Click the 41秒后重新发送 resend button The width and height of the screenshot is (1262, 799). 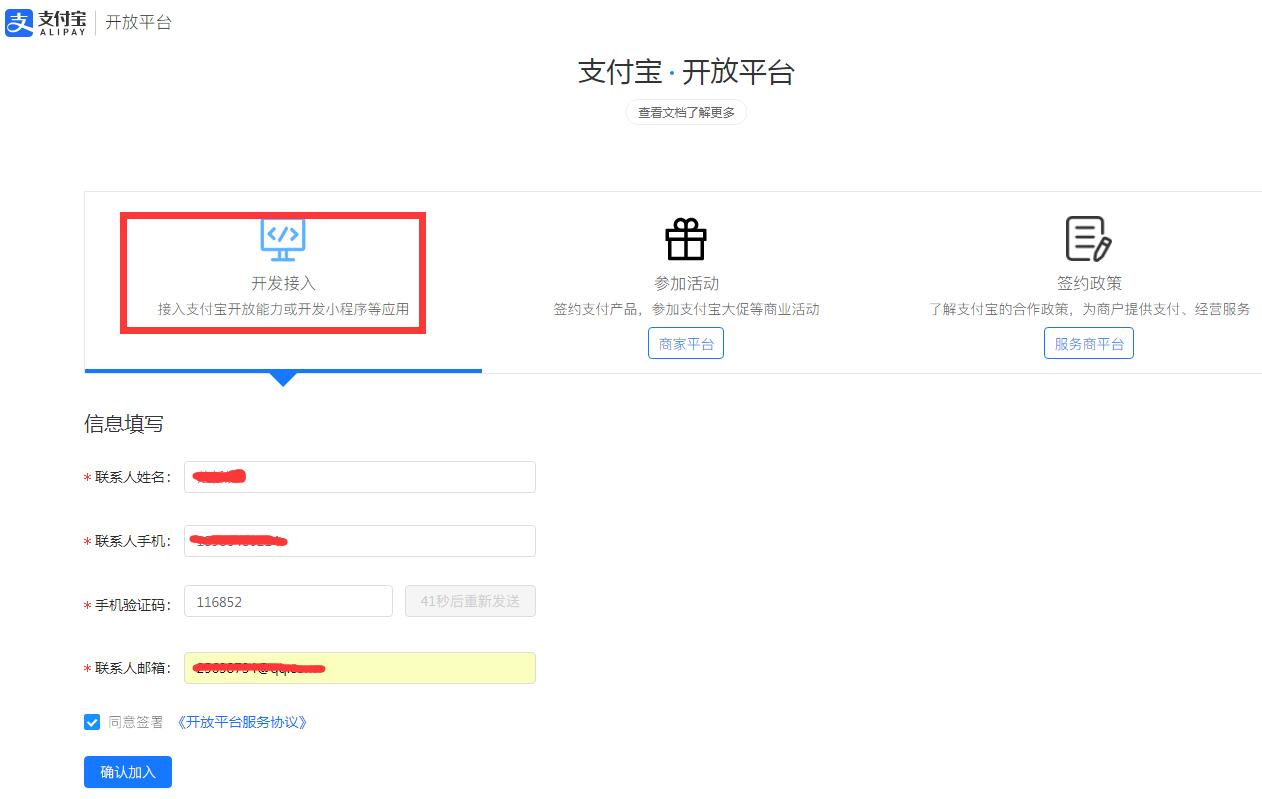coord(470,602)
